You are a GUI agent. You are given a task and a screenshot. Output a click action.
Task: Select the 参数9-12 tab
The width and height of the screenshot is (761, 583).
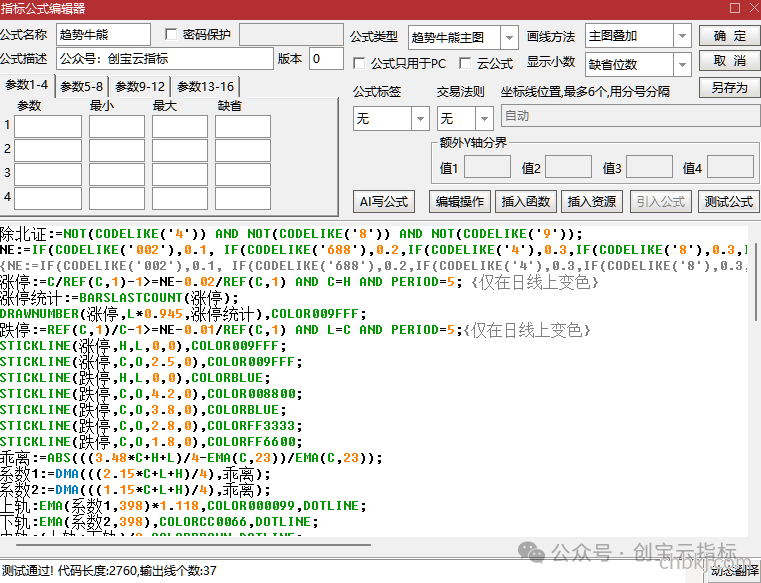tap(140, 87)
